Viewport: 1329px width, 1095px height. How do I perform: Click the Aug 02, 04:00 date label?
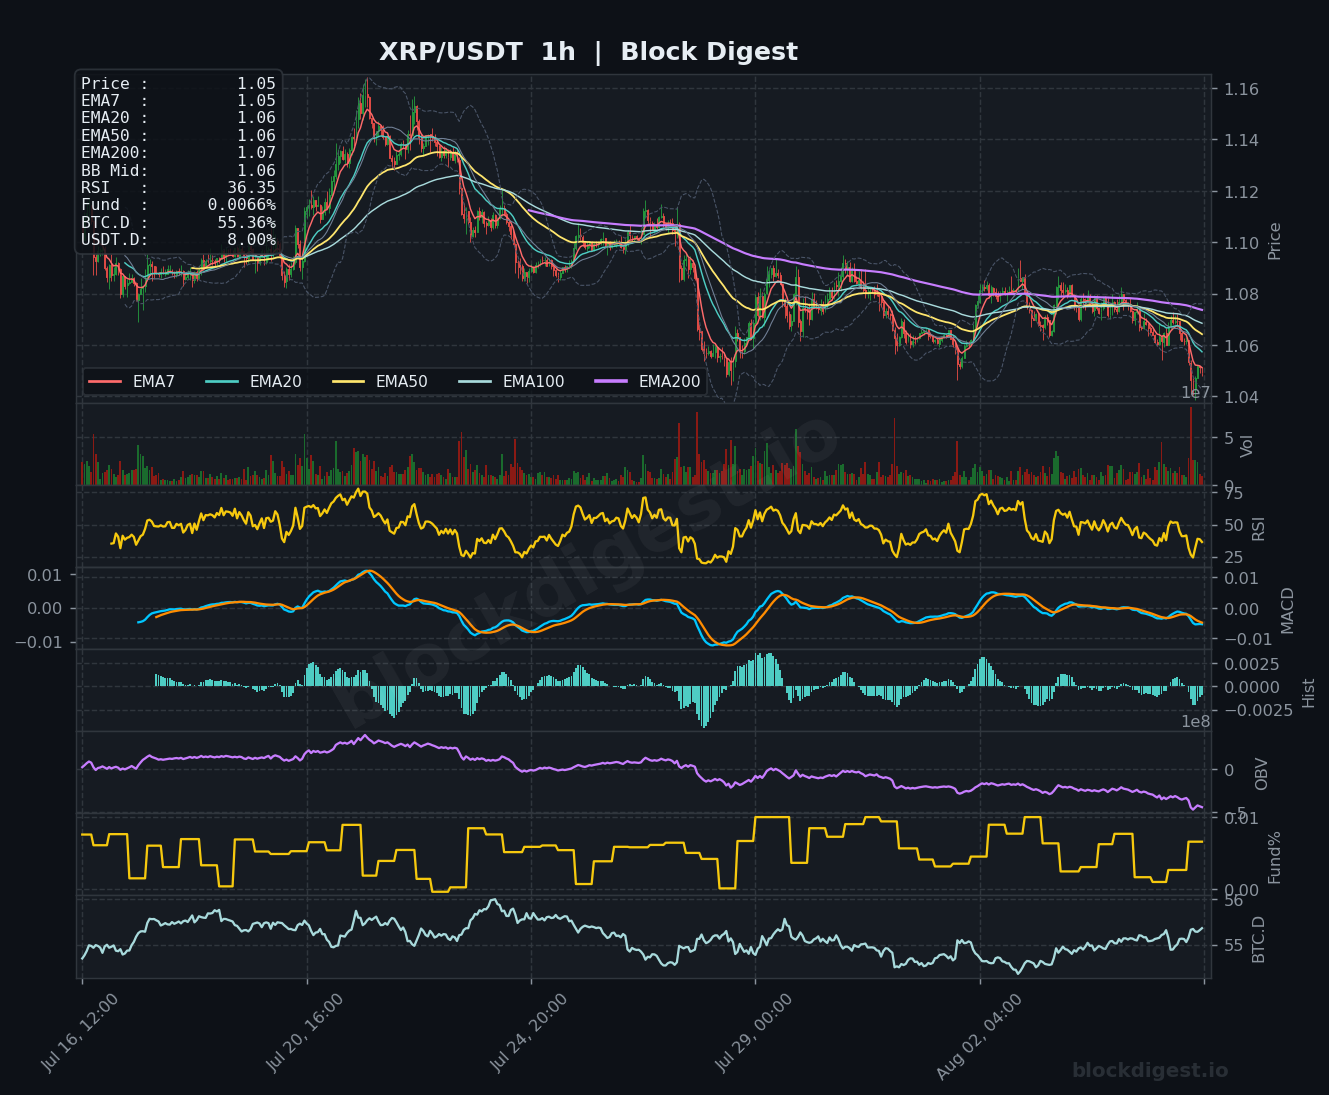tap(978, 1036)
